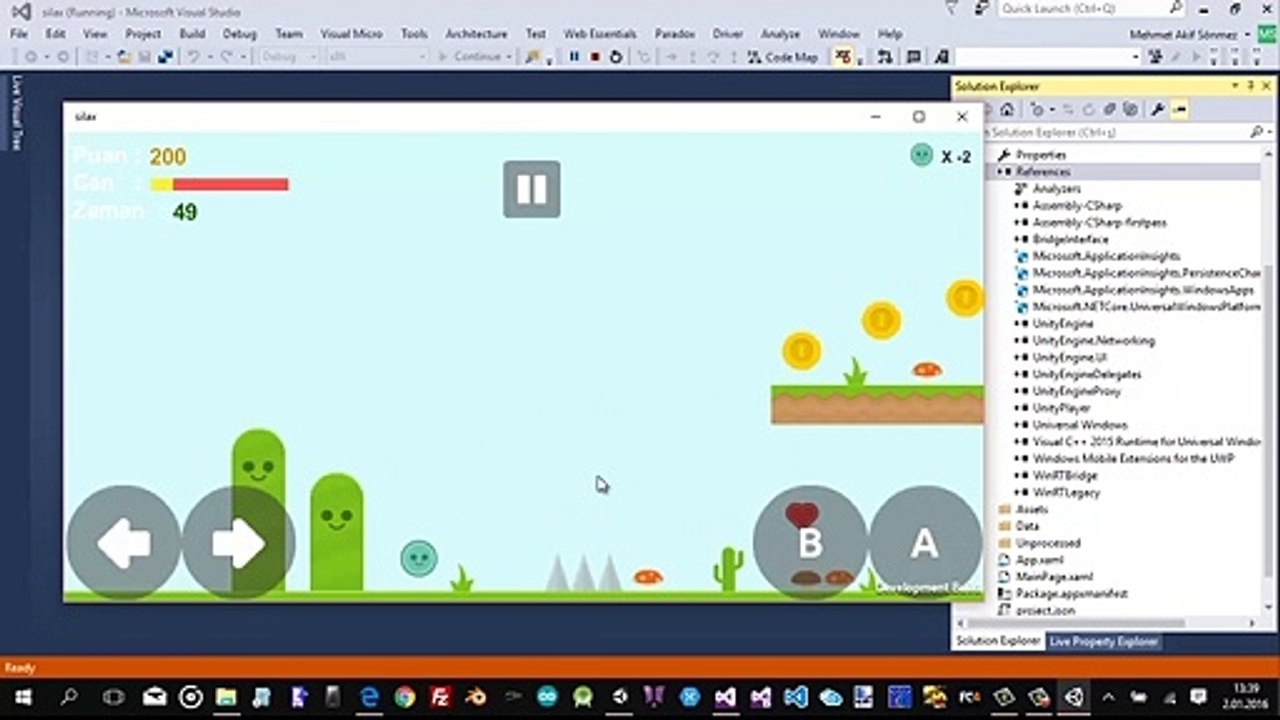Click Show All Files in Solution Explorer

[x=1130, y=109]
